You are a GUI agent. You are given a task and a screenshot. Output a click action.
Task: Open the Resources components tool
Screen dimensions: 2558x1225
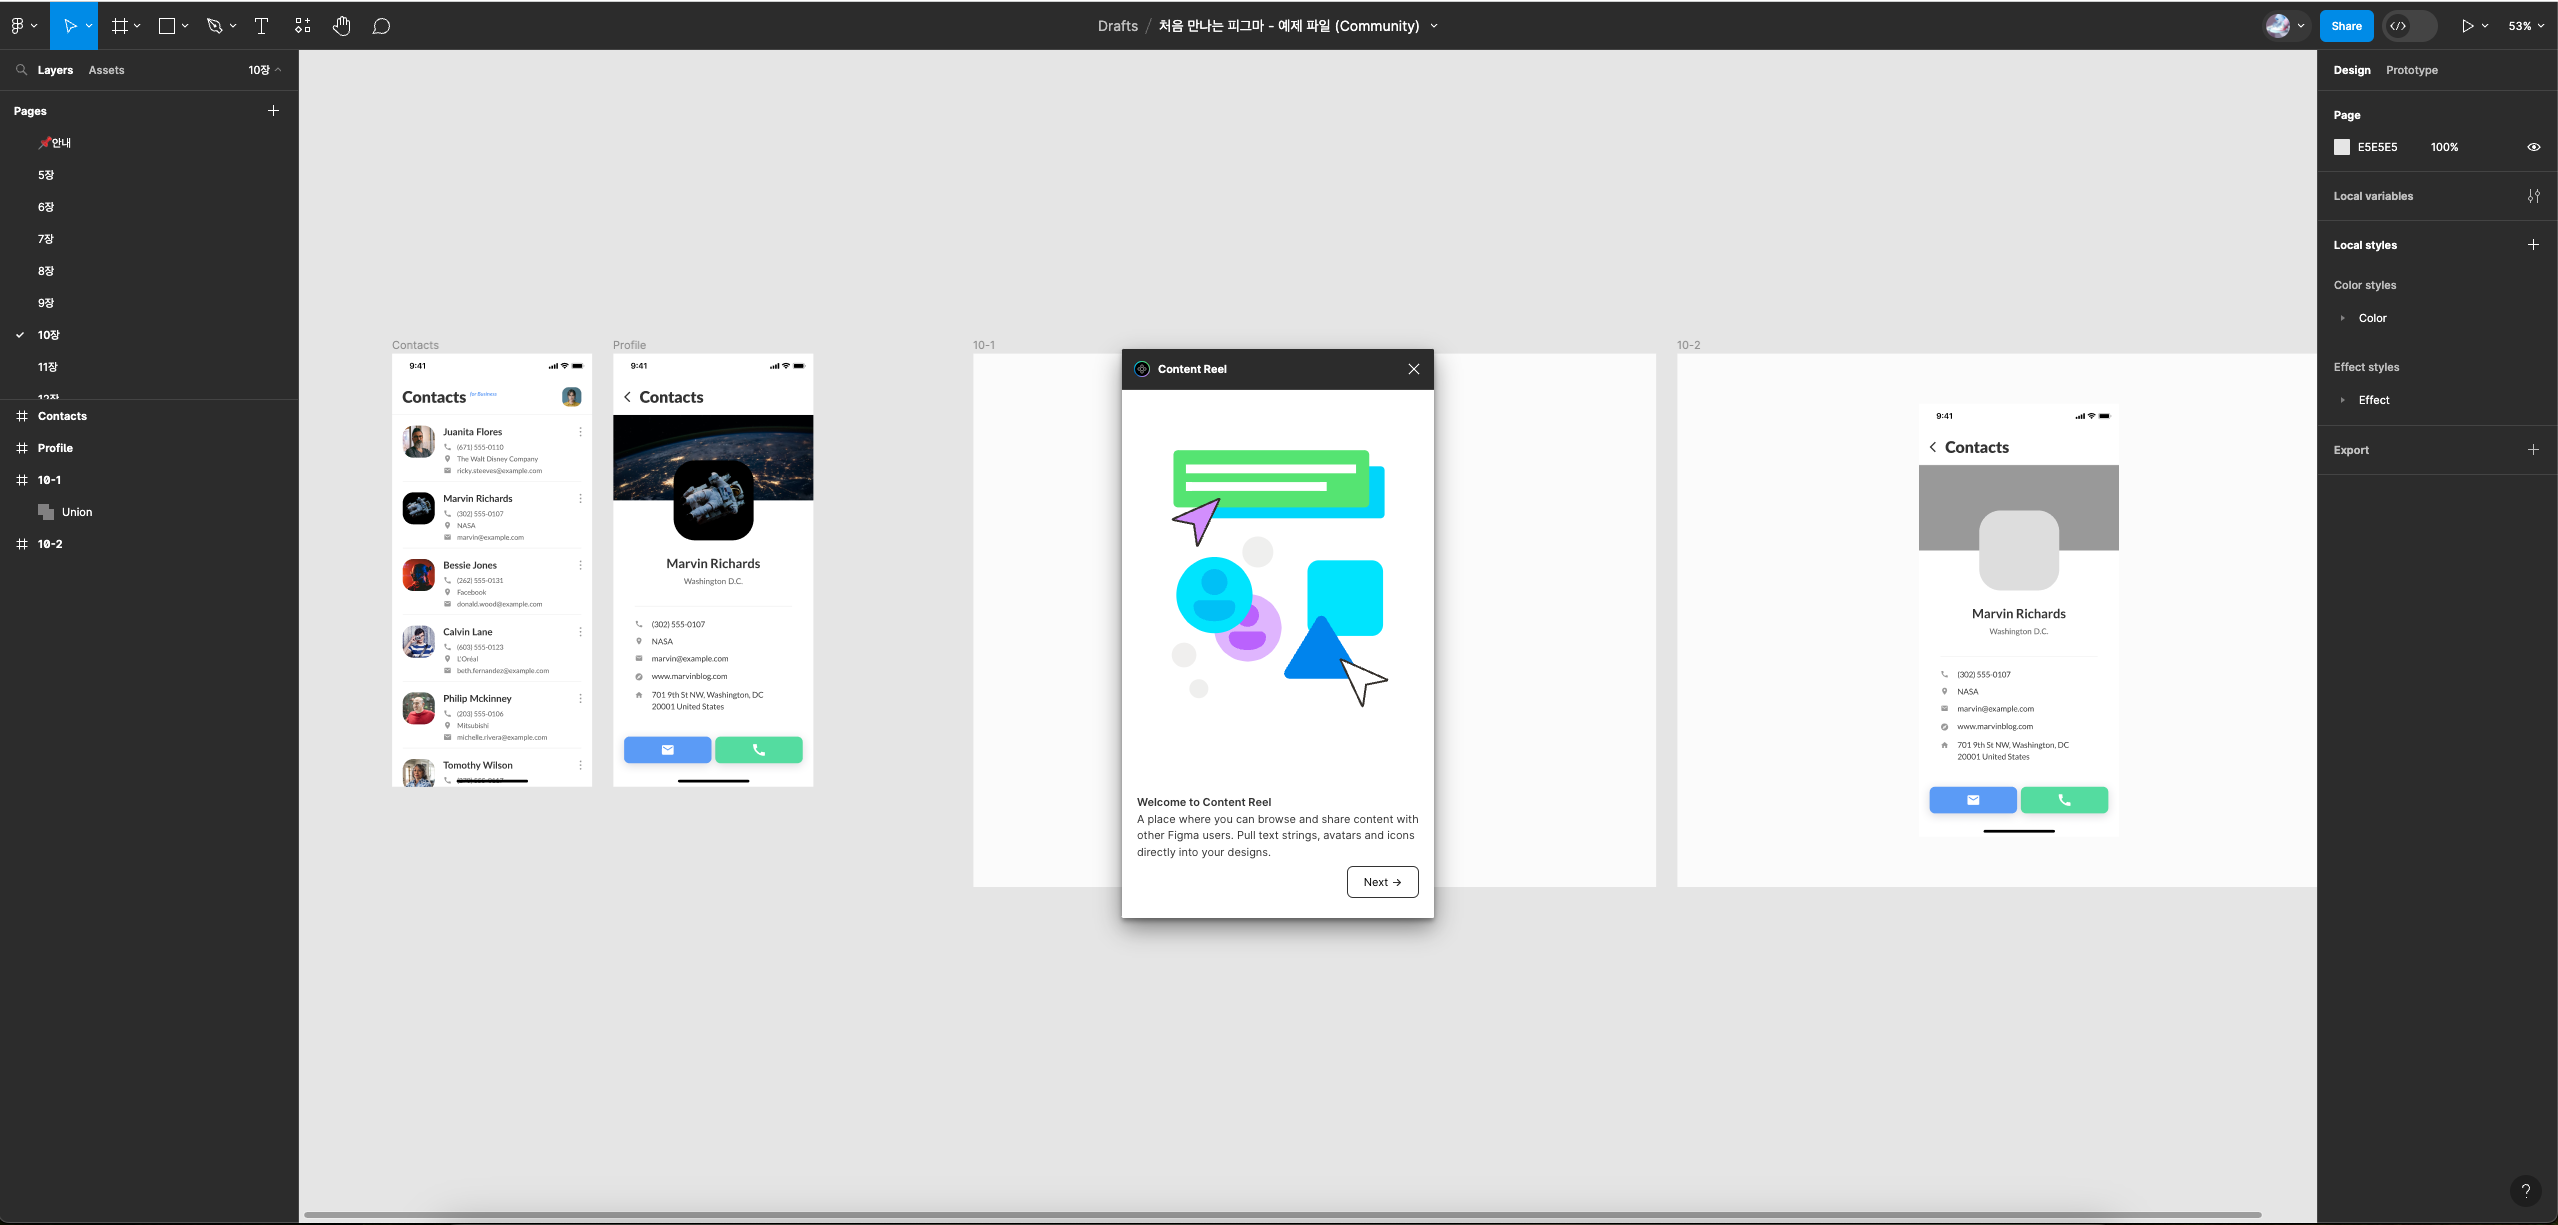(302, 26)
